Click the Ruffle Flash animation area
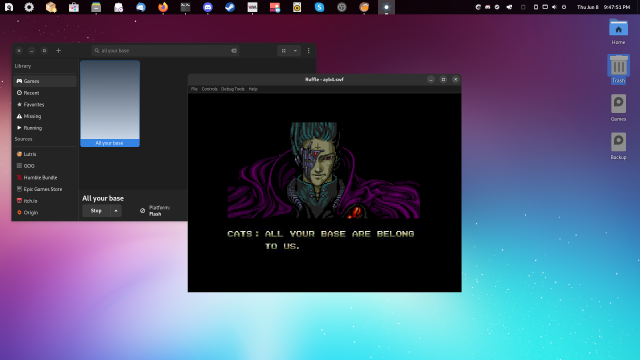 324,192
